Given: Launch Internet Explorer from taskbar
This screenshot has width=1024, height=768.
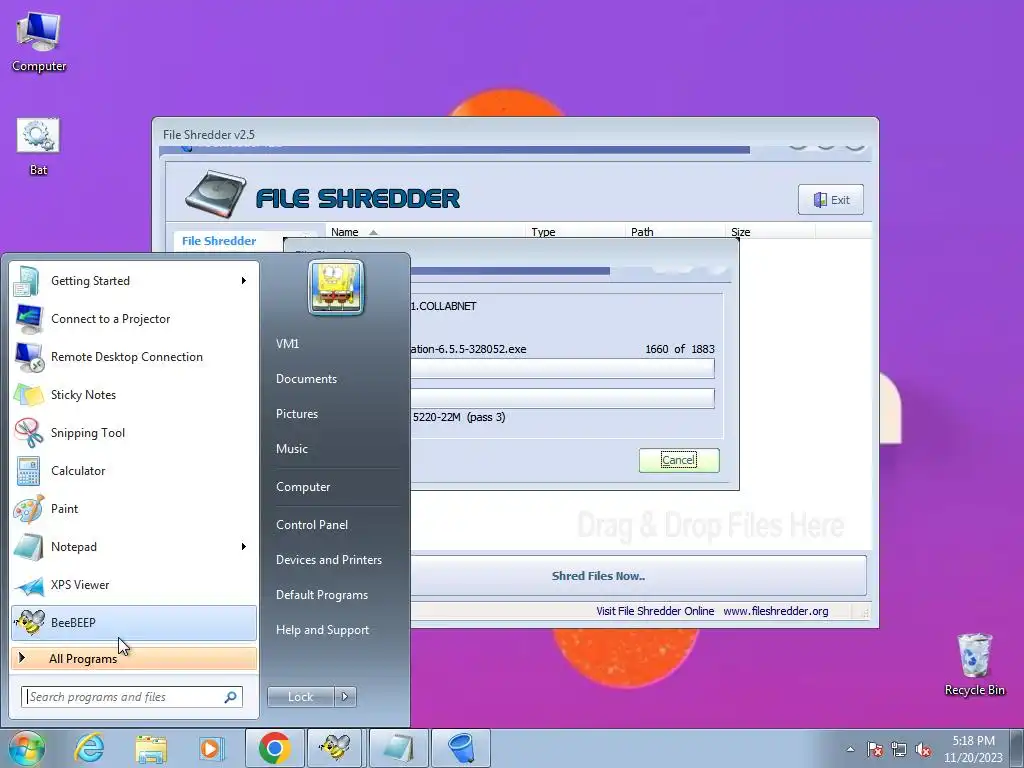Looking at the screenshot, I should tap(89, 748).
